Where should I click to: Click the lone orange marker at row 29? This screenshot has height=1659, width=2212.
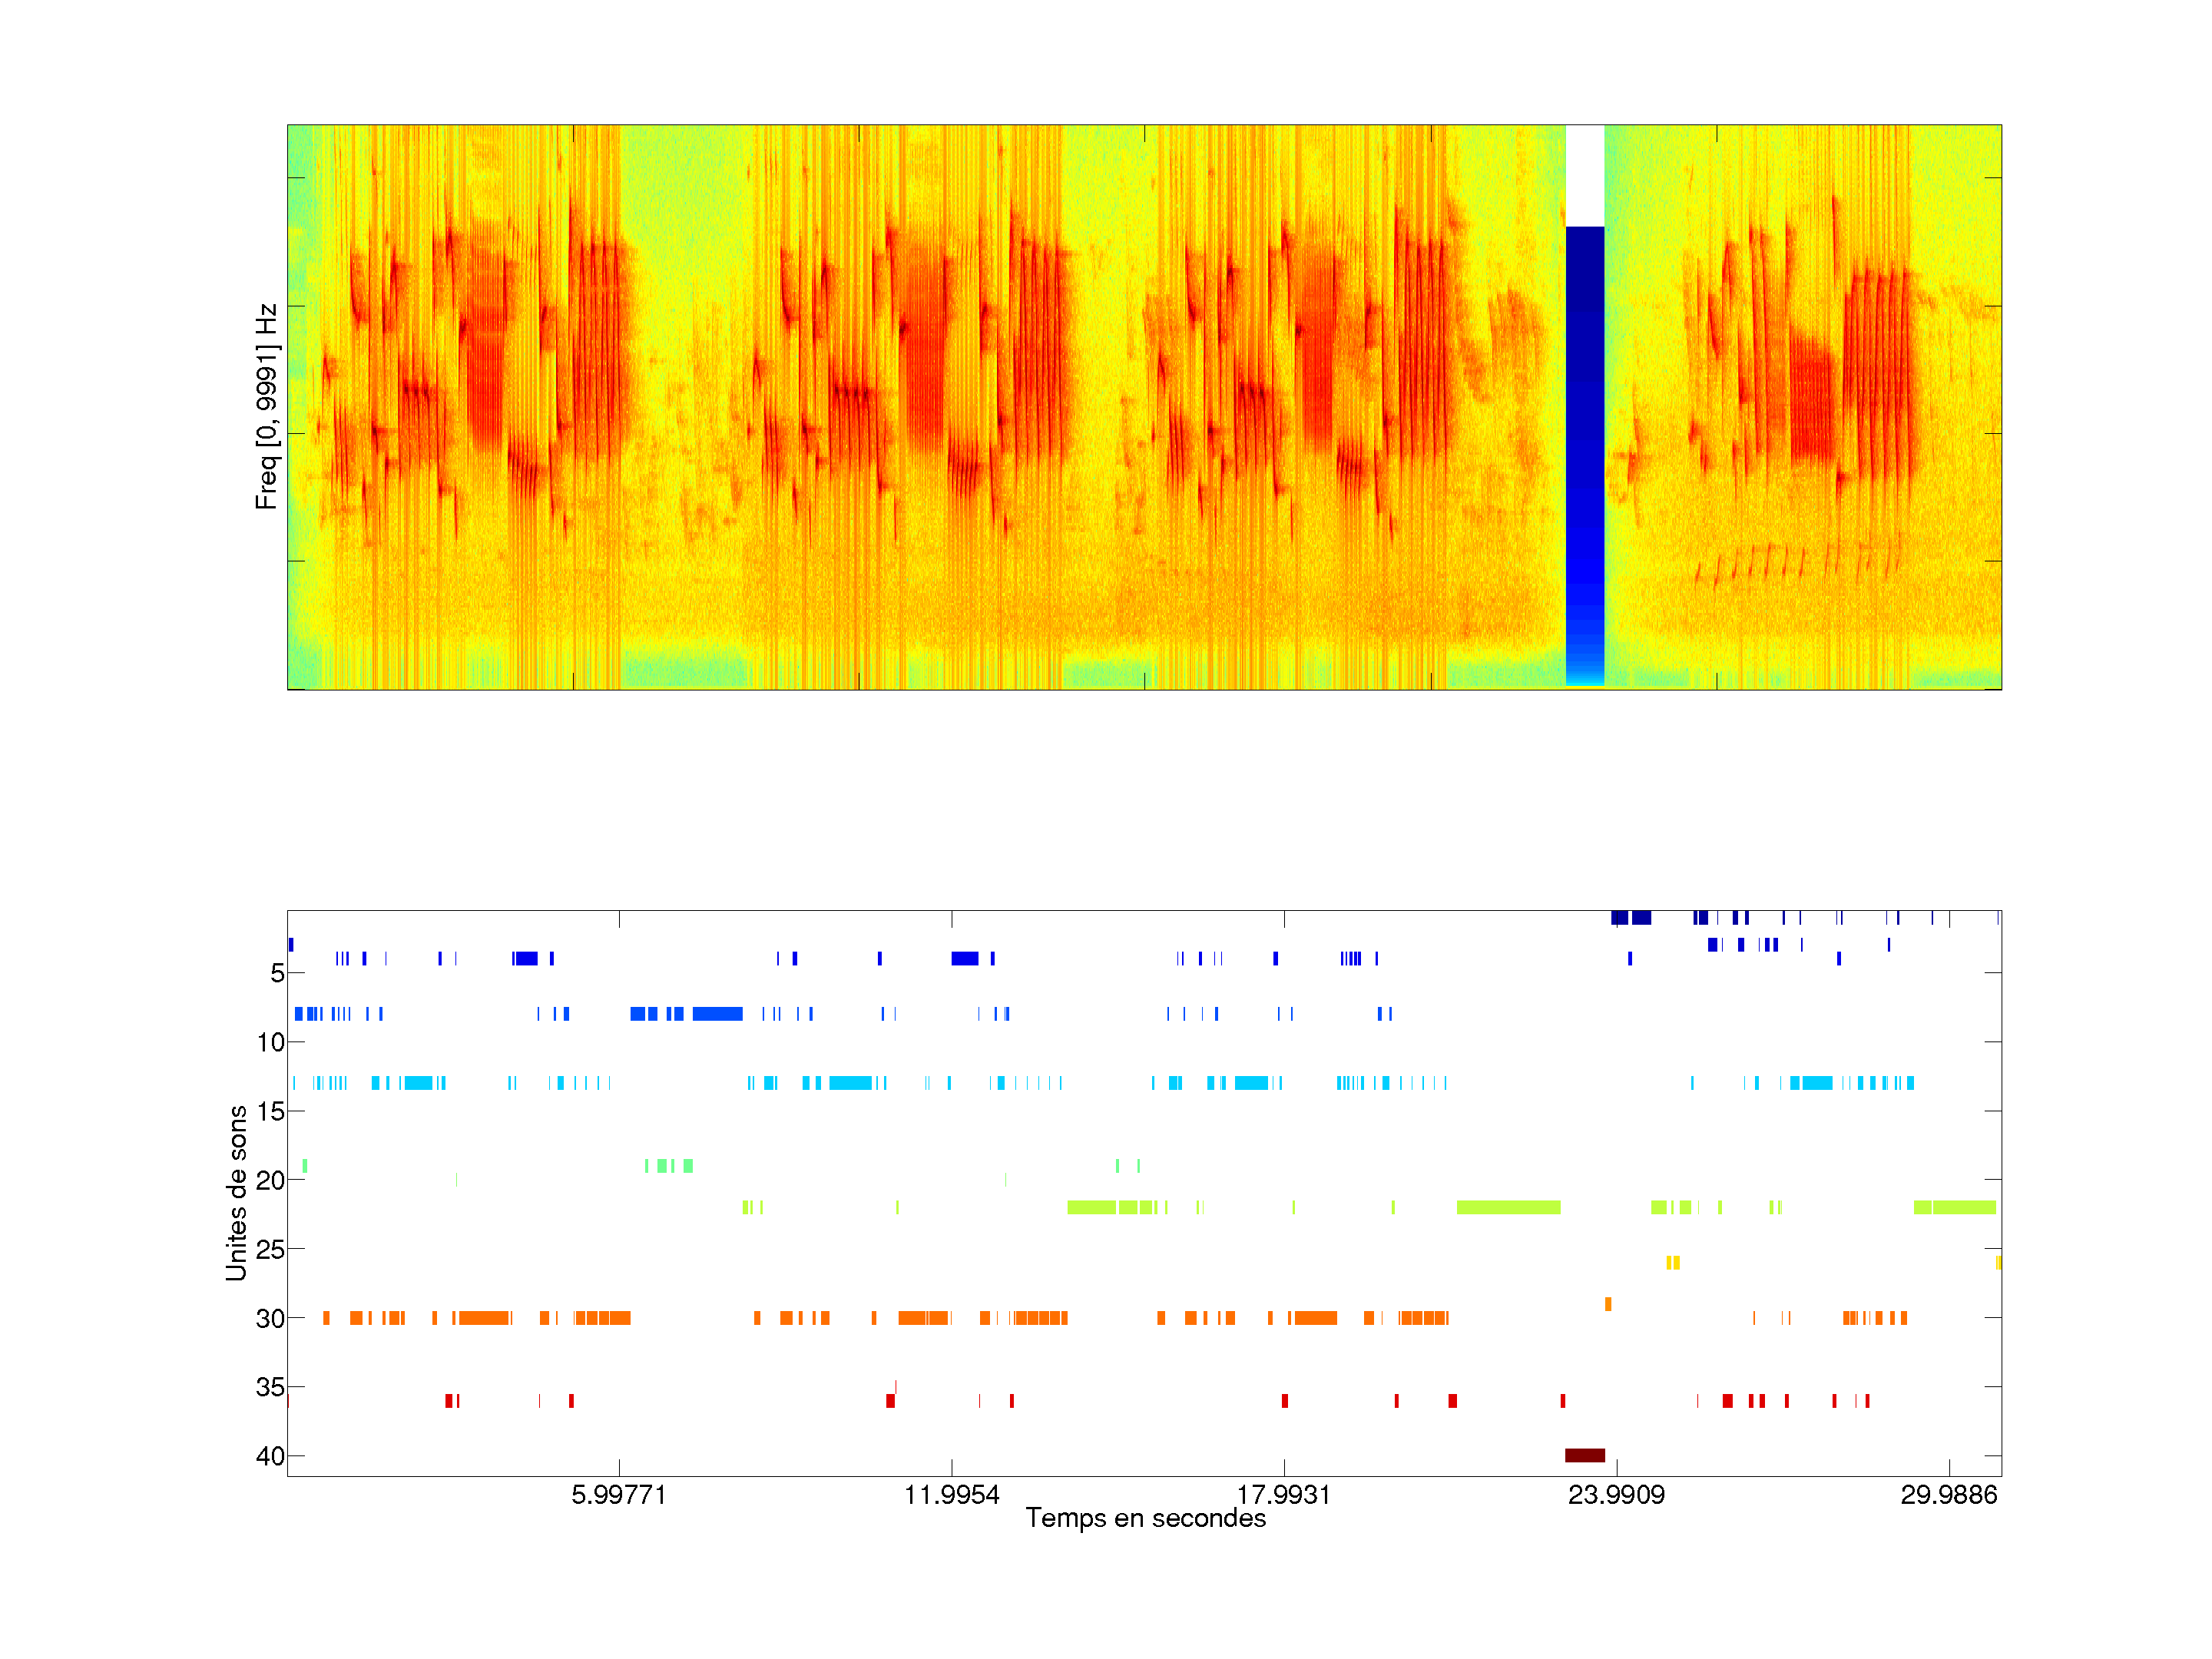pyautogui.click(x=1608, y=1304)
